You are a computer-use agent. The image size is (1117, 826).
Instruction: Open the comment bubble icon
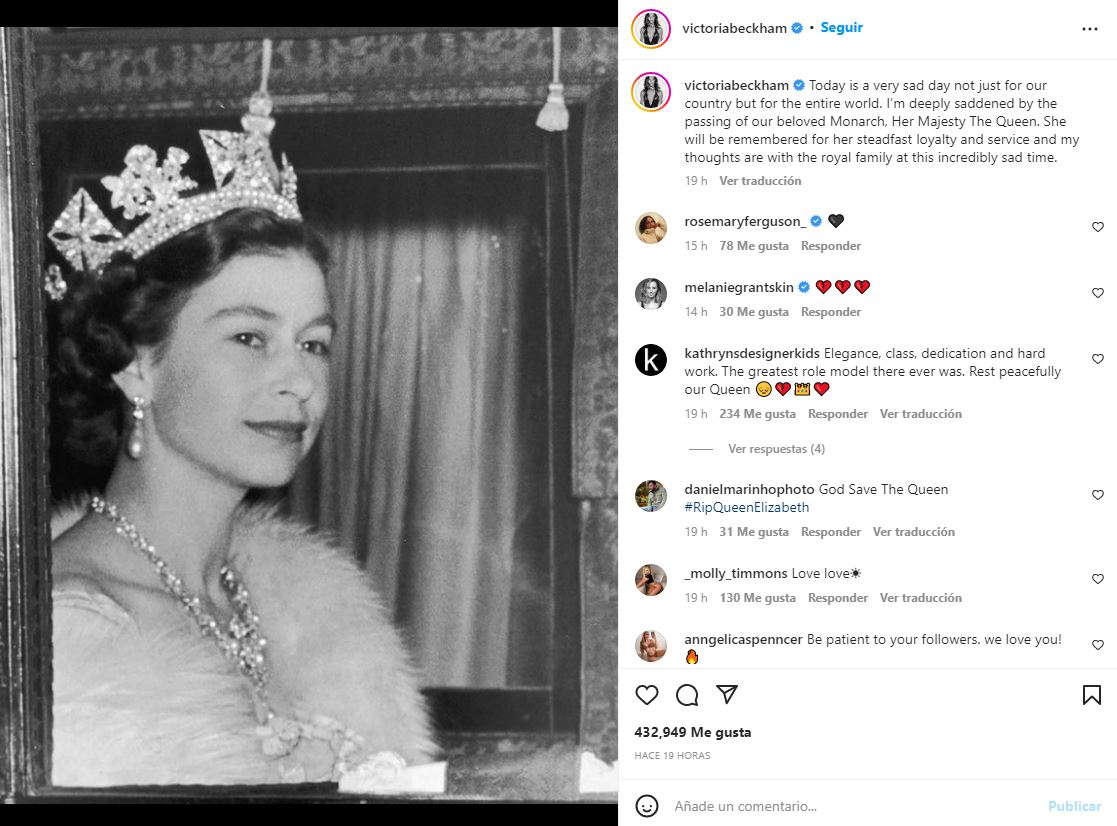coord(687,695)
